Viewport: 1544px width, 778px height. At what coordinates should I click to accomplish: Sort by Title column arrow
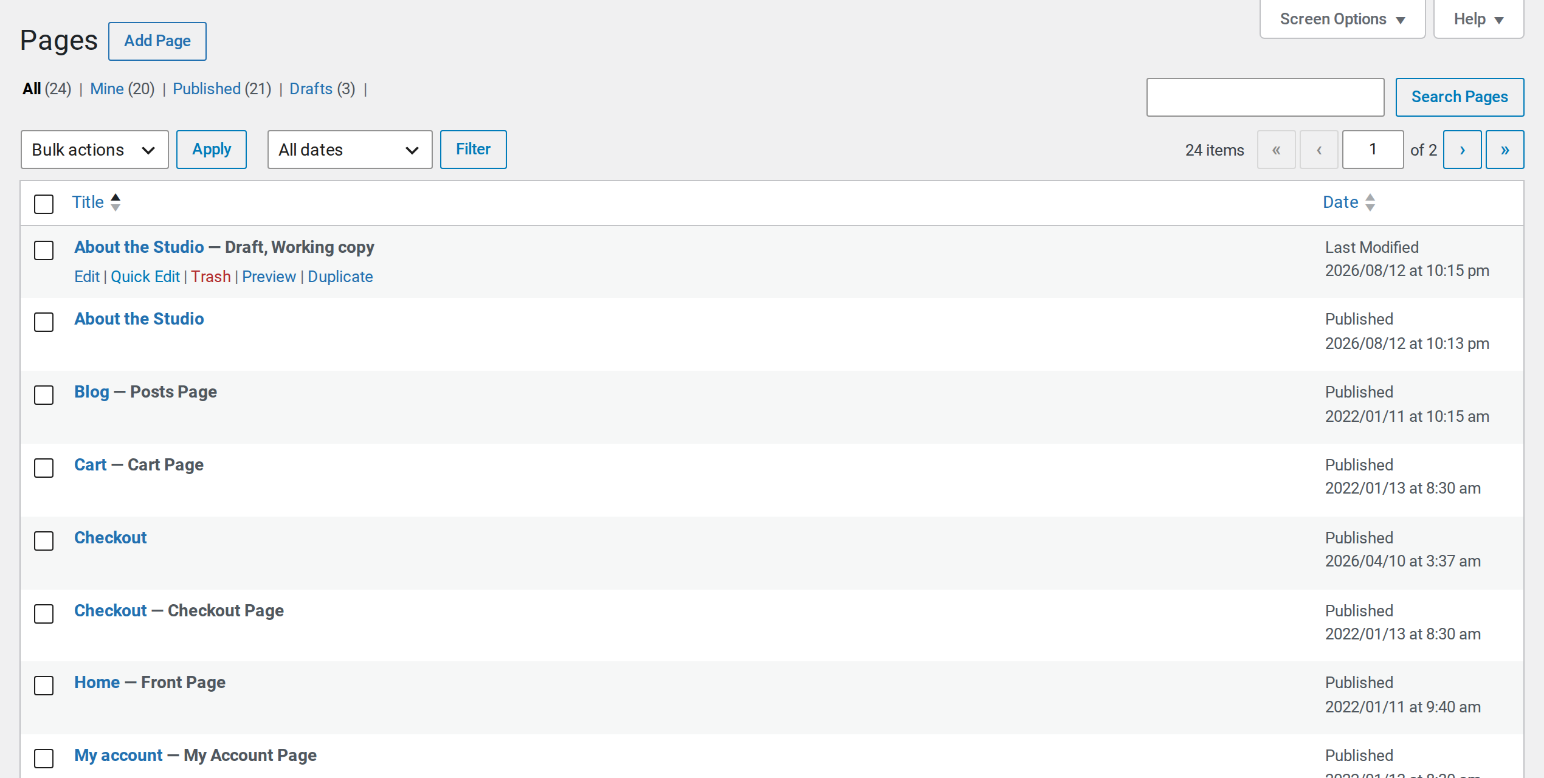(x=116, y=202)
